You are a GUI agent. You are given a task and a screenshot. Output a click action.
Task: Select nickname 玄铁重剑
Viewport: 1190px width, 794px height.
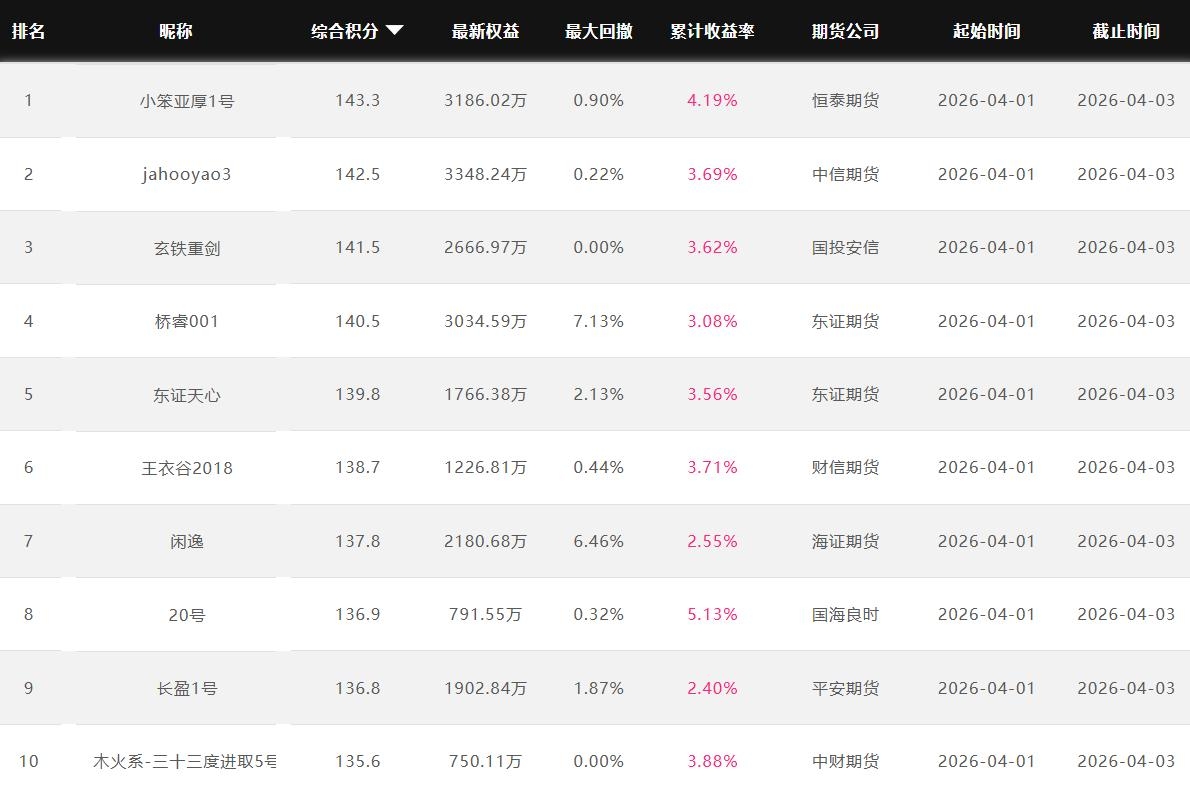[187, 248]
